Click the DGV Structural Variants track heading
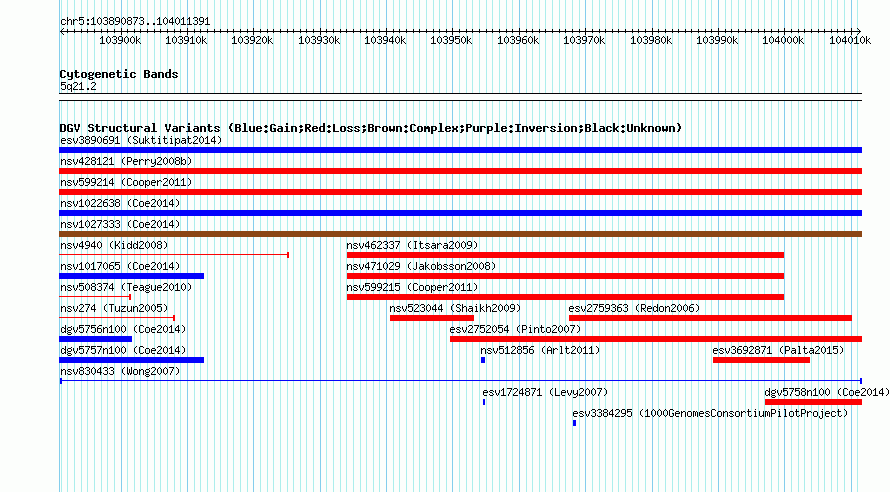Screen dimensions: 890x492 coord(371,128)
